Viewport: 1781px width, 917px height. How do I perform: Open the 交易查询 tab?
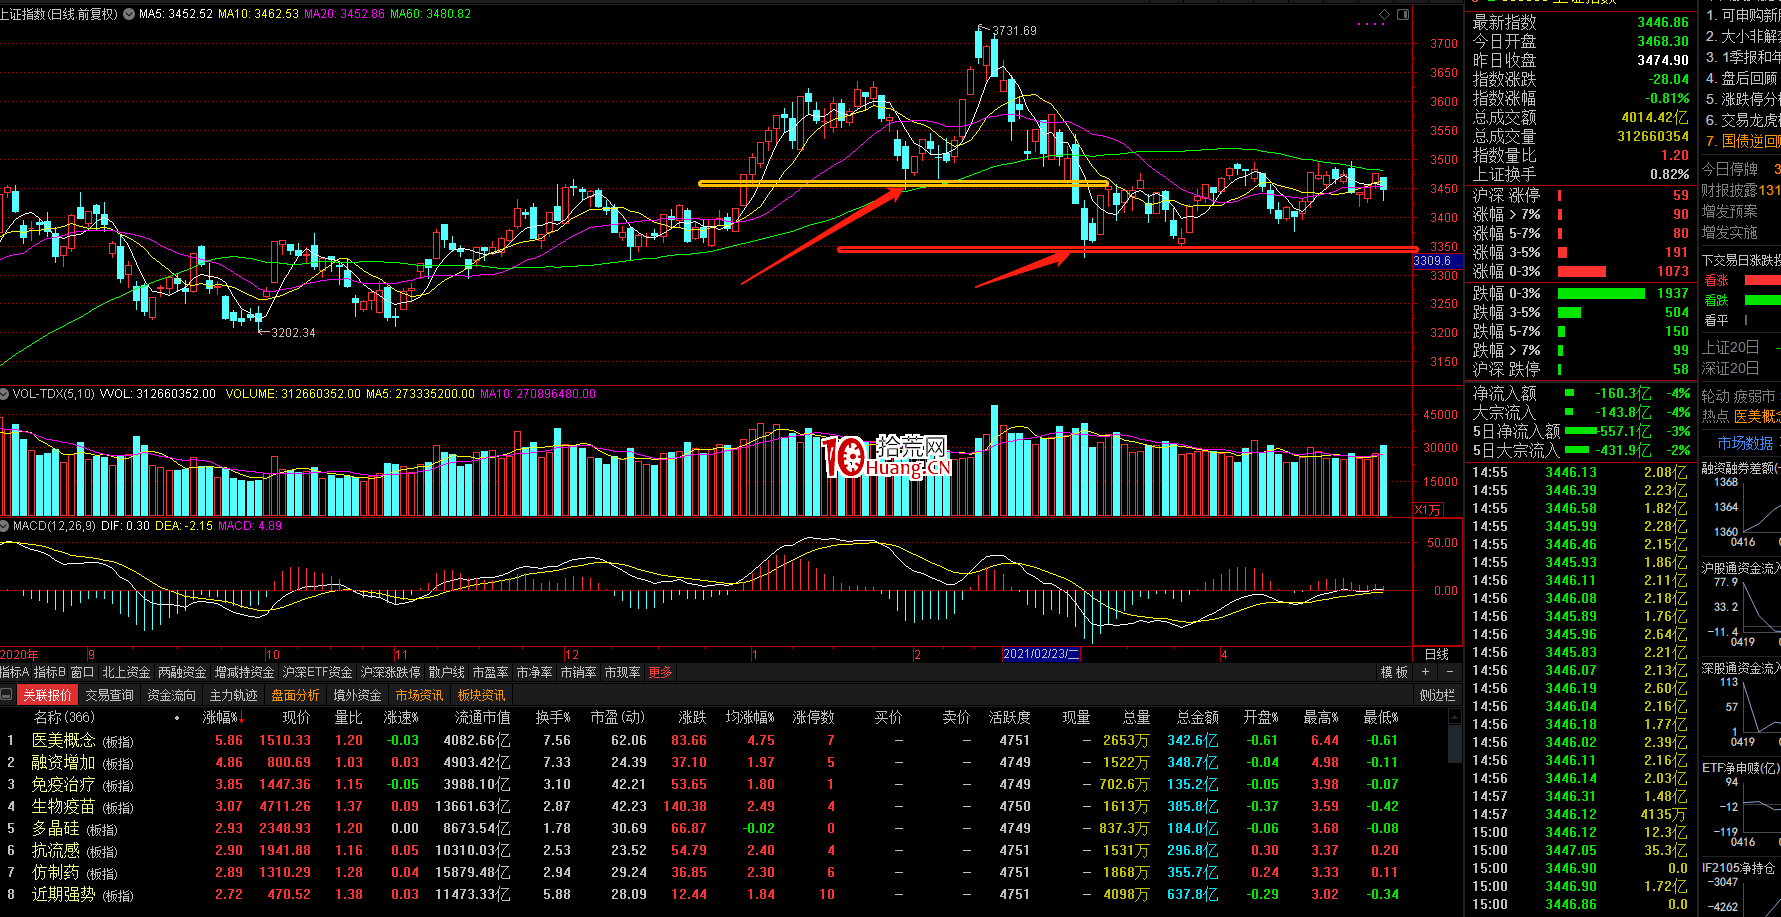click(x=109, y=695)
